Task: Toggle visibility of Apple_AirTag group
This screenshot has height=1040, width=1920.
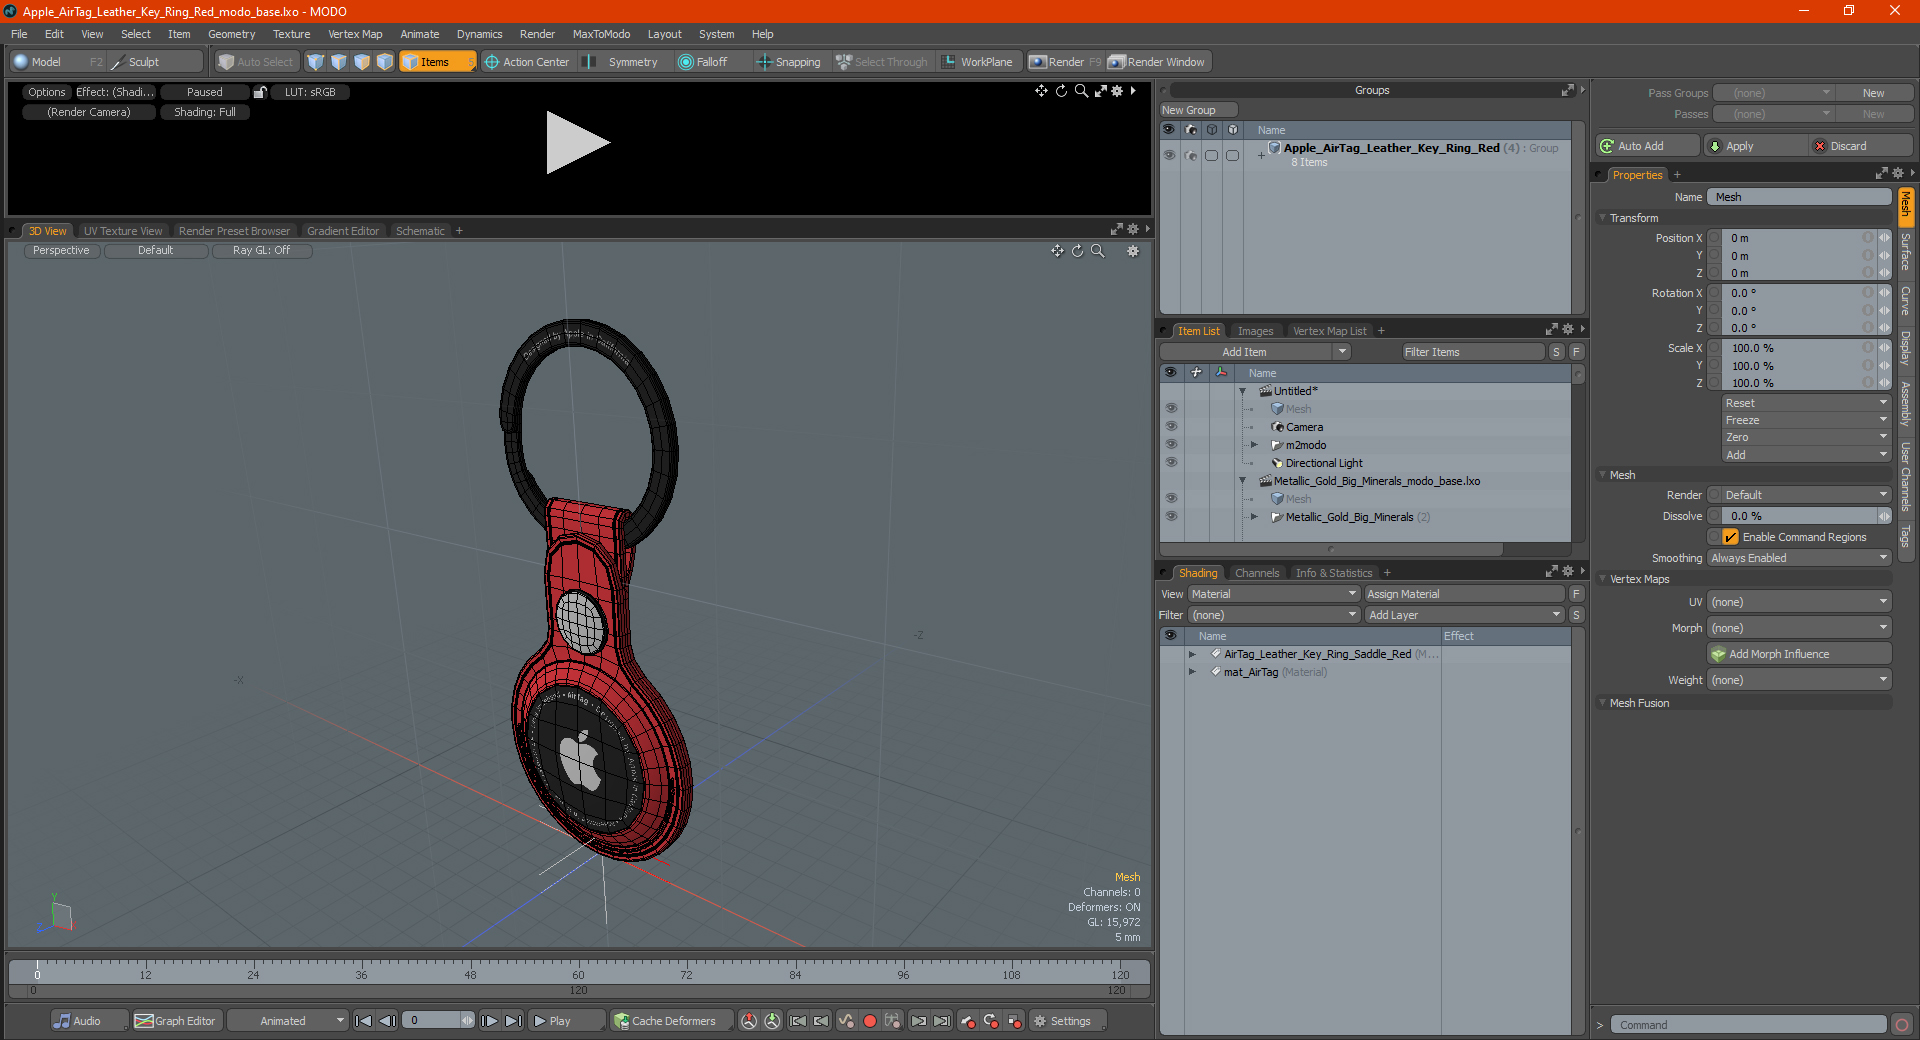Action: [x=1169, y=155]
